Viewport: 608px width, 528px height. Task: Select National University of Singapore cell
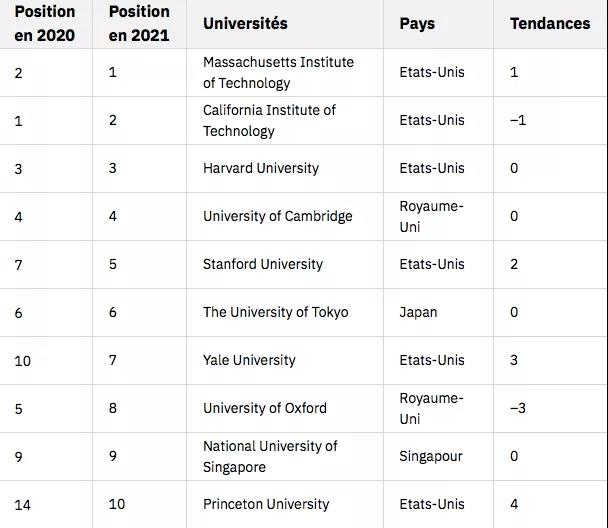point(270,456)
